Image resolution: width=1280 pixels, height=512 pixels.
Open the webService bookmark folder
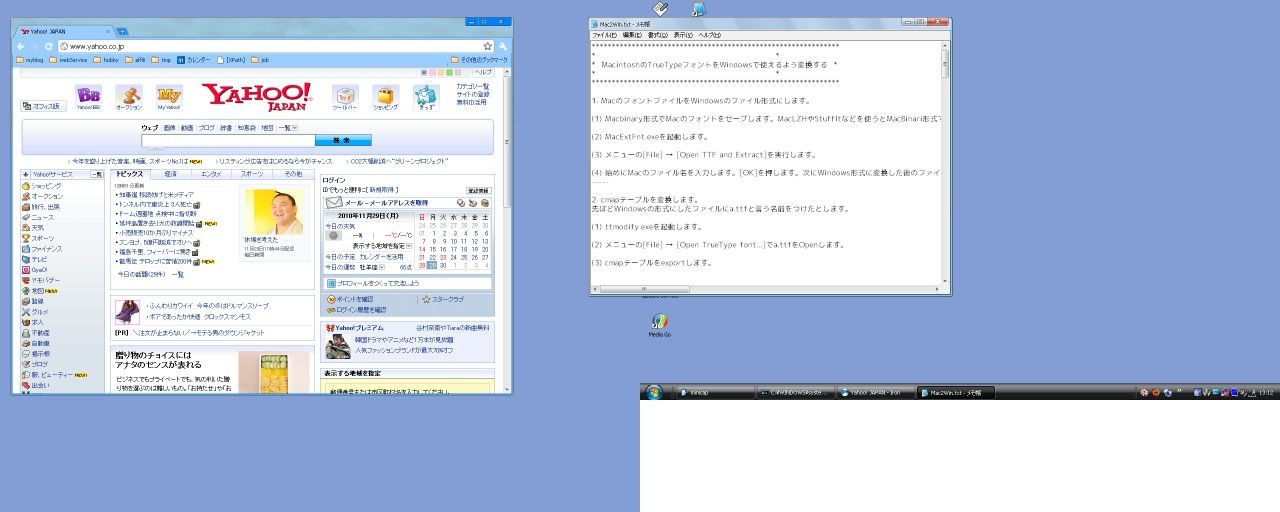[x=70, y=60]
